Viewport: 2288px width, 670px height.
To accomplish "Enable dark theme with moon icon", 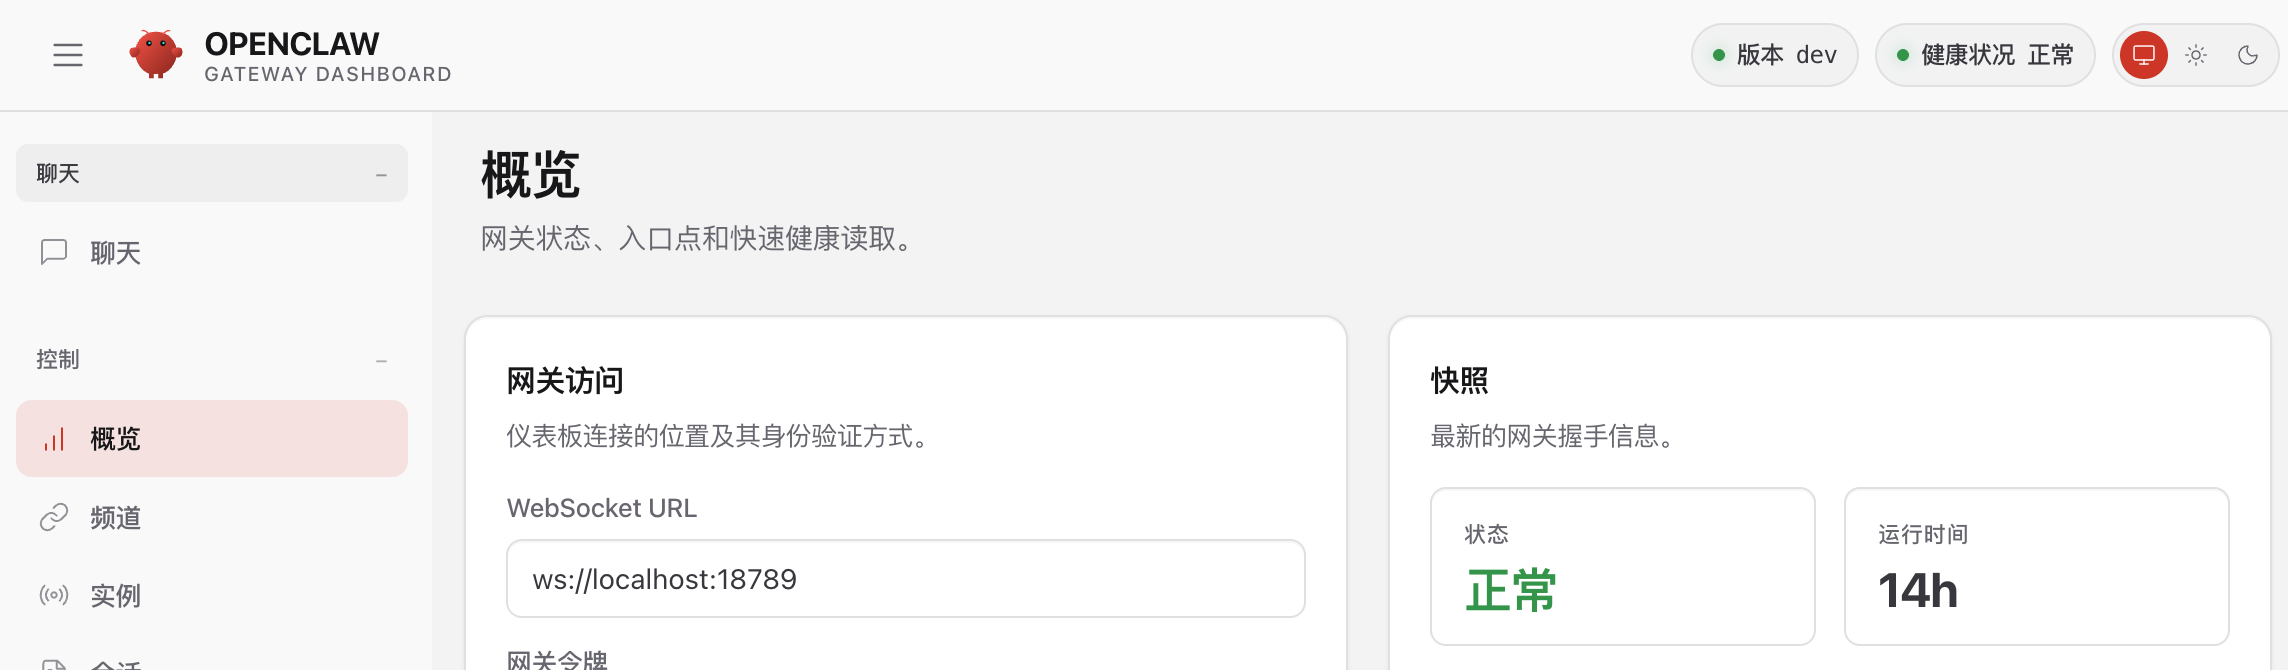I will click(2250, 55).
